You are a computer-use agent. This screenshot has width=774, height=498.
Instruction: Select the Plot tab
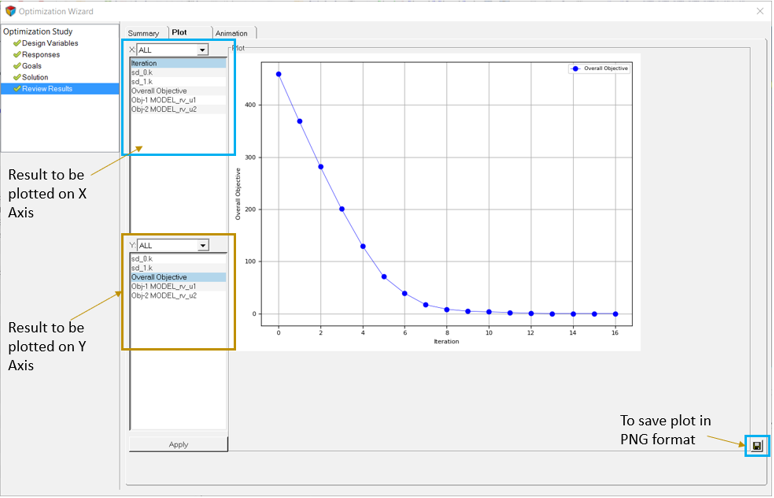pyautogui.click(x=179, y=33)
